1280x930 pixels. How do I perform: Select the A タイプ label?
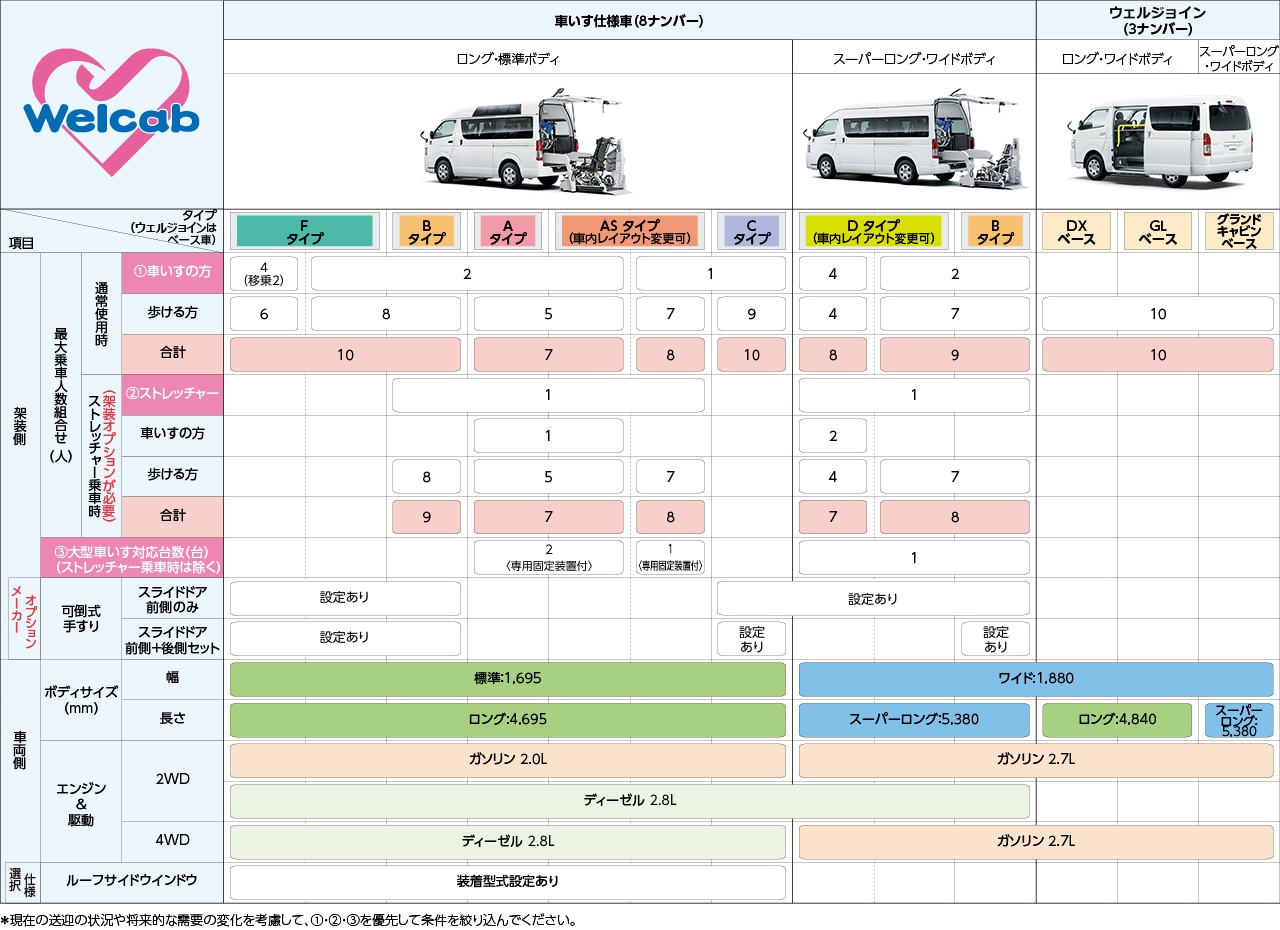508,231
